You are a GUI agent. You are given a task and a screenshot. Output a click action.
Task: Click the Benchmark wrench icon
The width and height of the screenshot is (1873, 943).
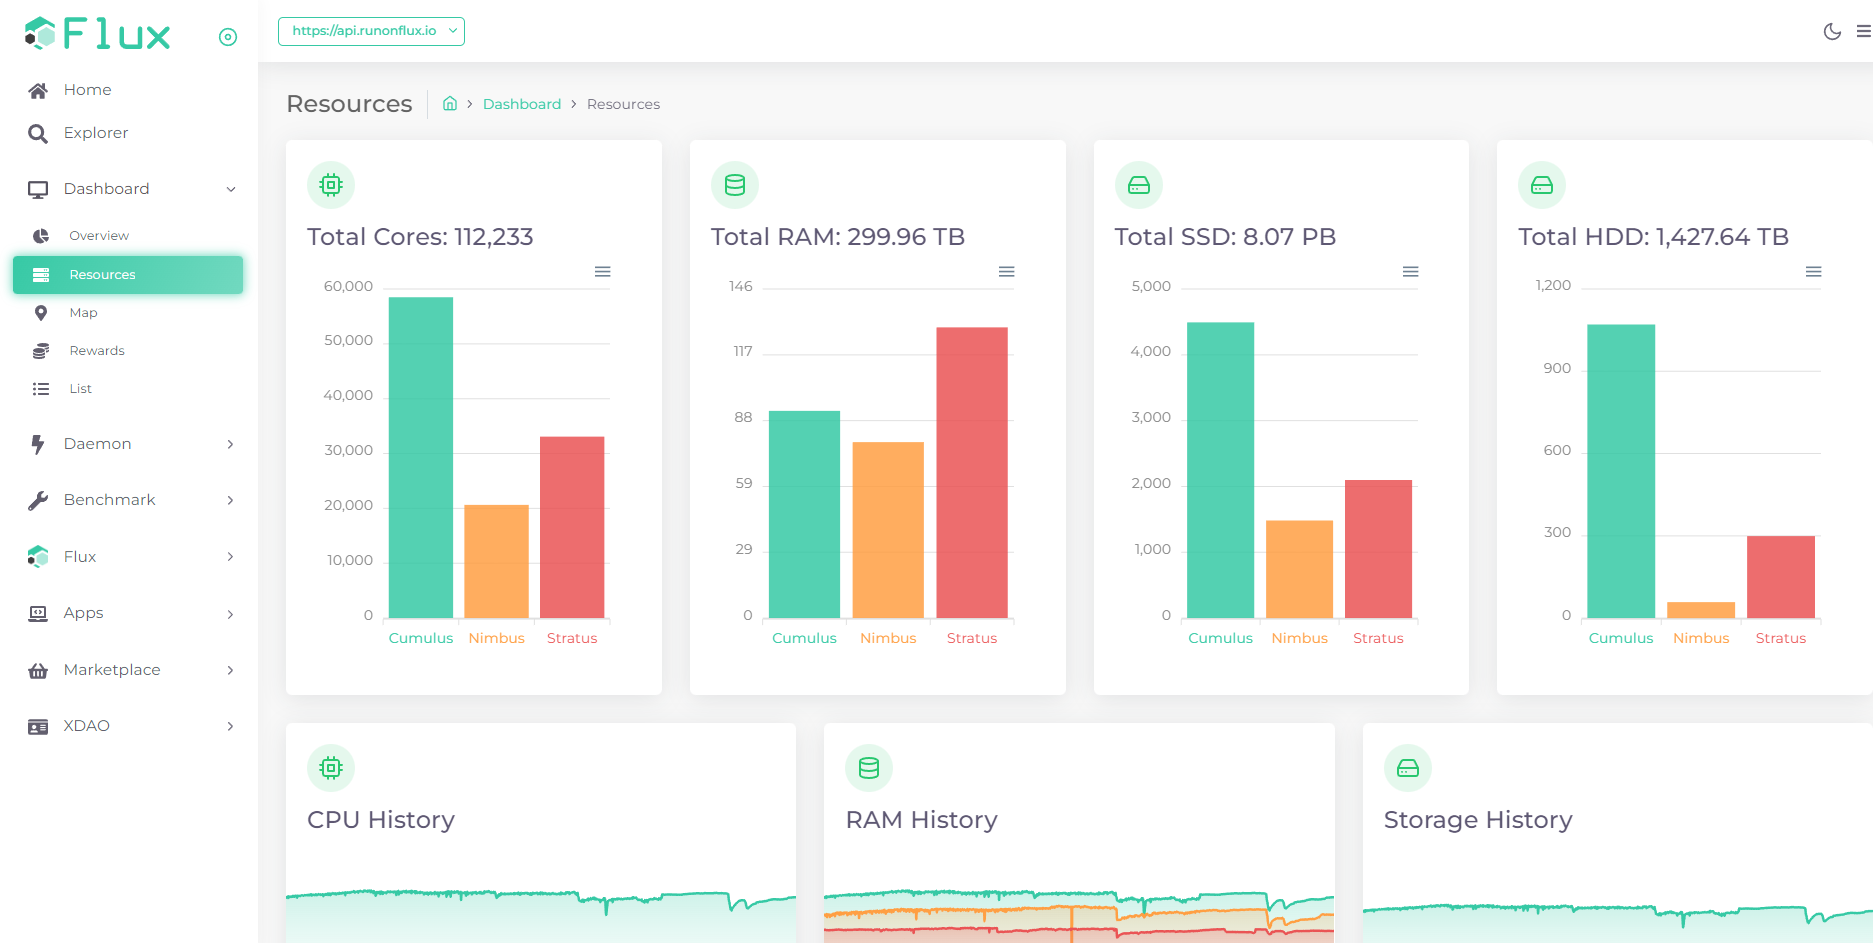pos(38,501)
